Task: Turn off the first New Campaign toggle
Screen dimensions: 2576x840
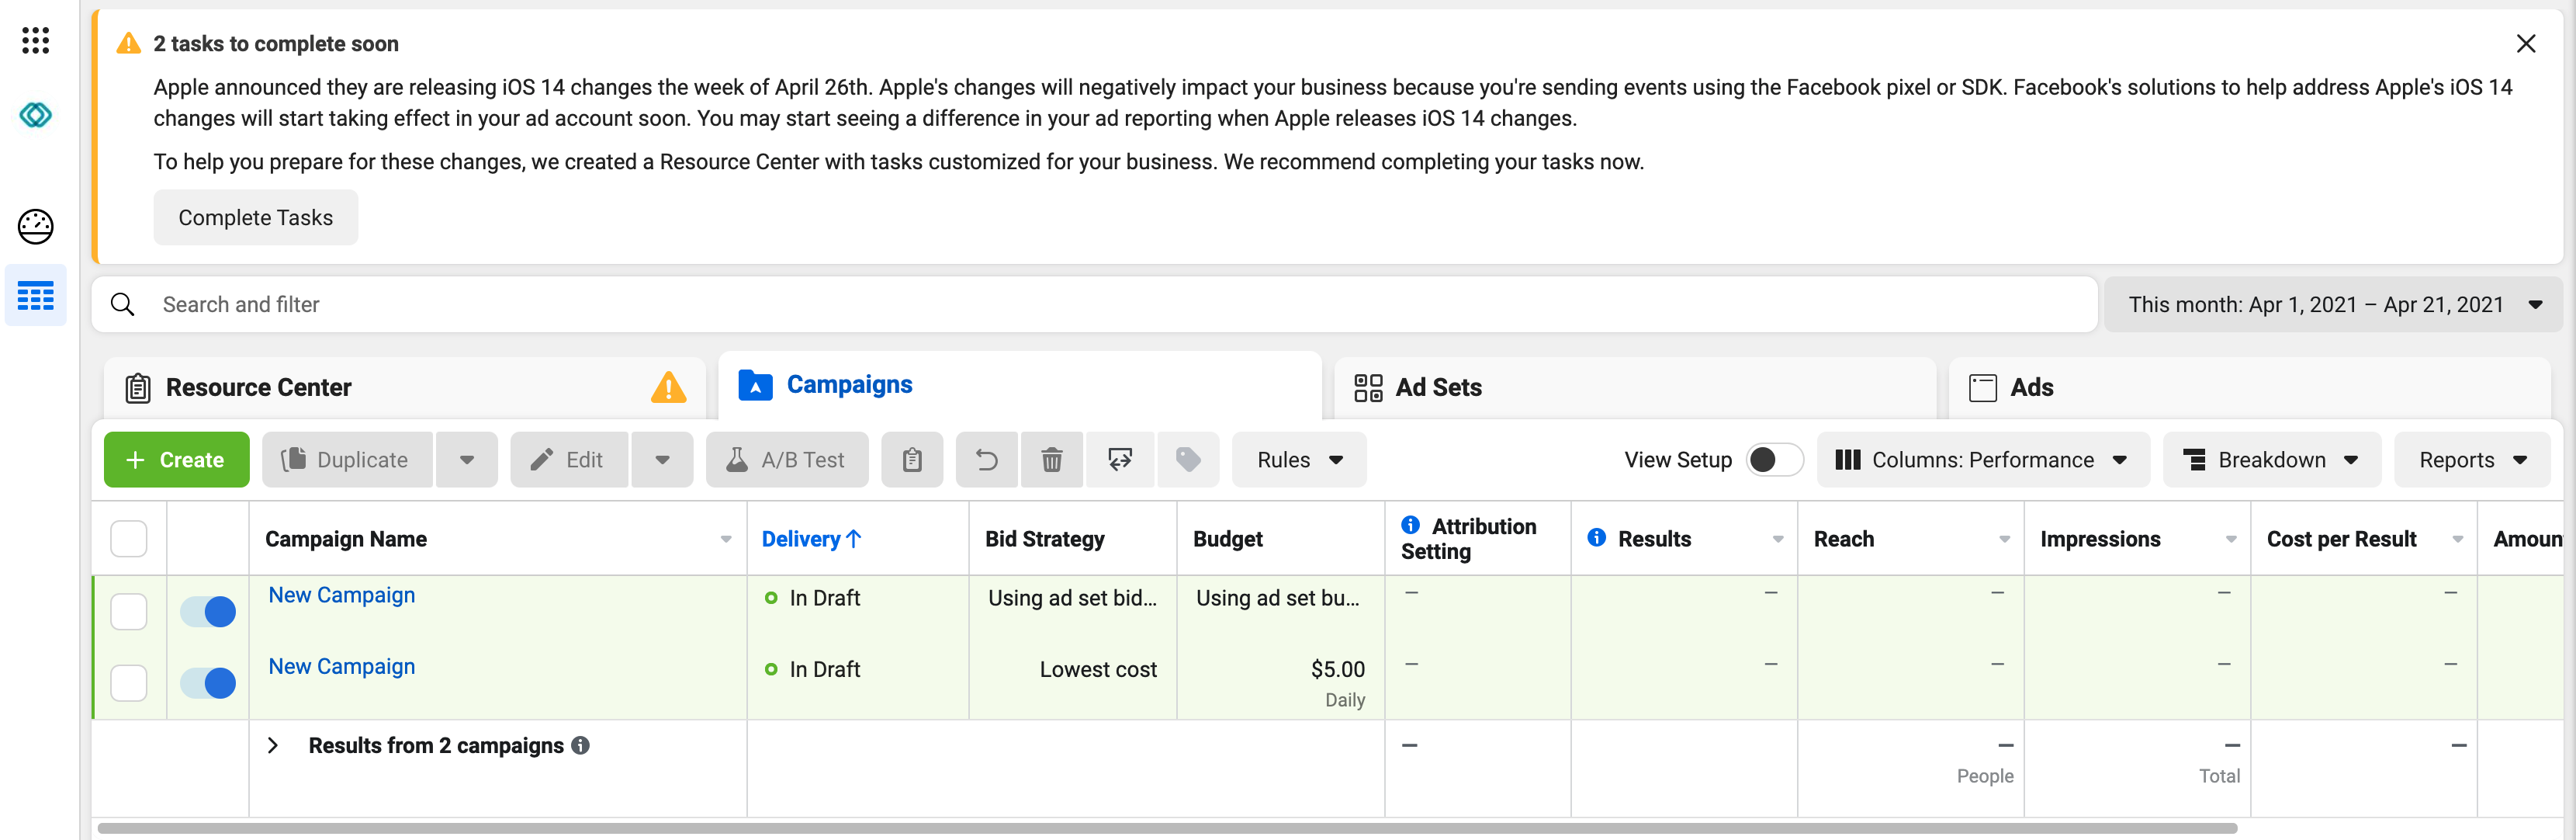Action: 208,611
